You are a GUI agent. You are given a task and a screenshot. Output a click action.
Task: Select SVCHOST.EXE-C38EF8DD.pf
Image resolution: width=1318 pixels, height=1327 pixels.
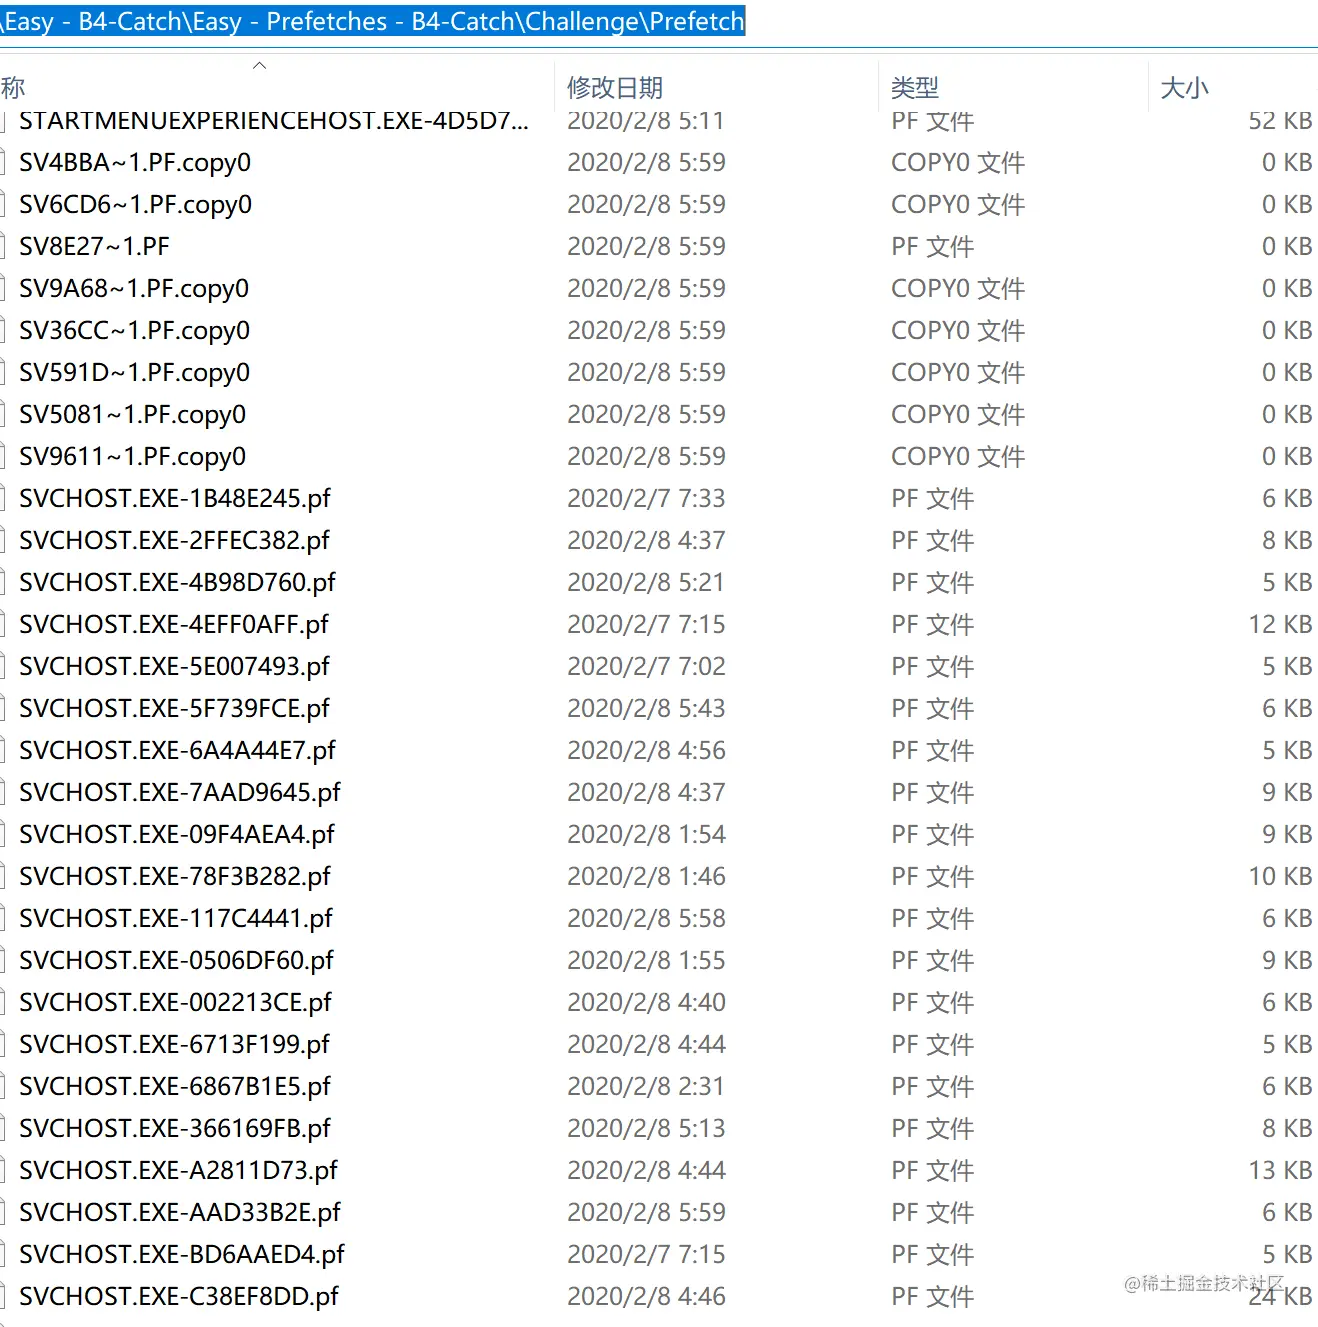pyautogui.click(x=179, y=1297)
